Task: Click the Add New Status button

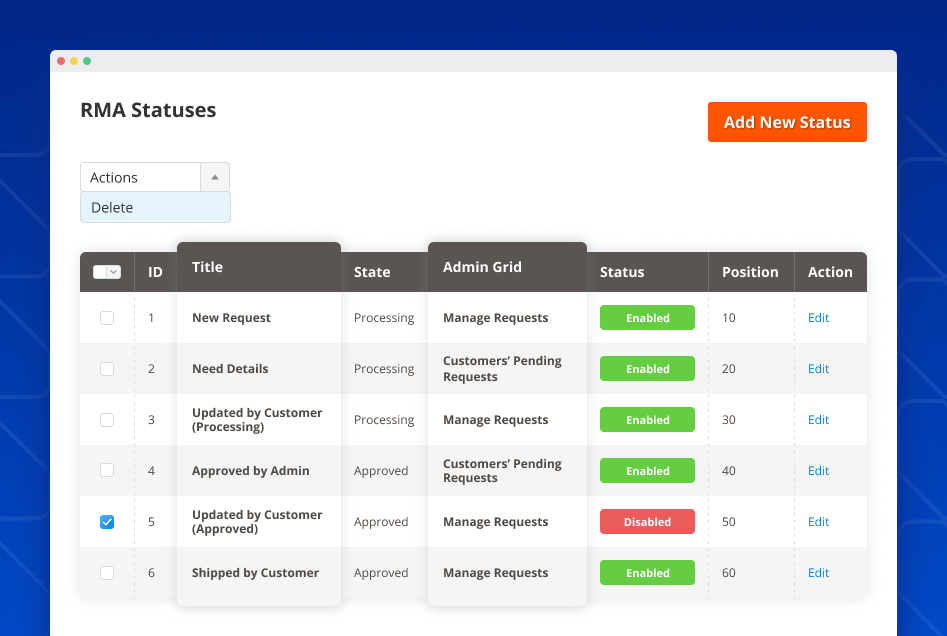Action: point(787,121)
